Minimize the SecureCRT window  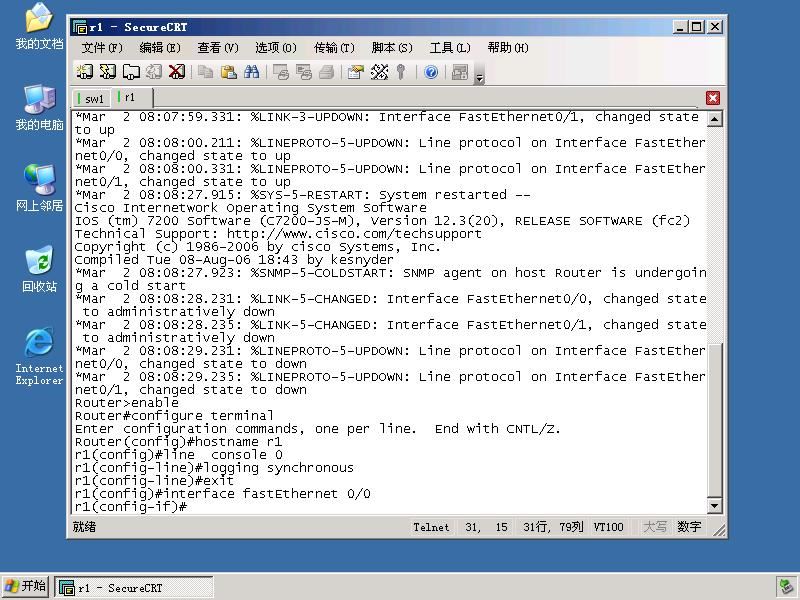[679, 27]
